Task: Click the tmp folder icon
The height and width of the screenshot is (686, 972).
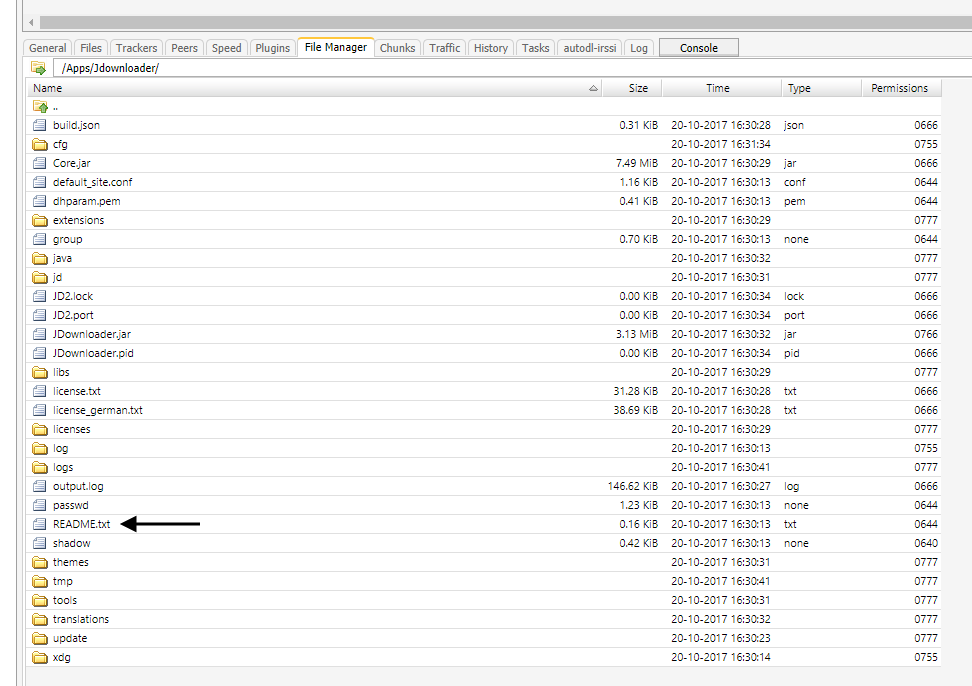Action: pos(40,581)
